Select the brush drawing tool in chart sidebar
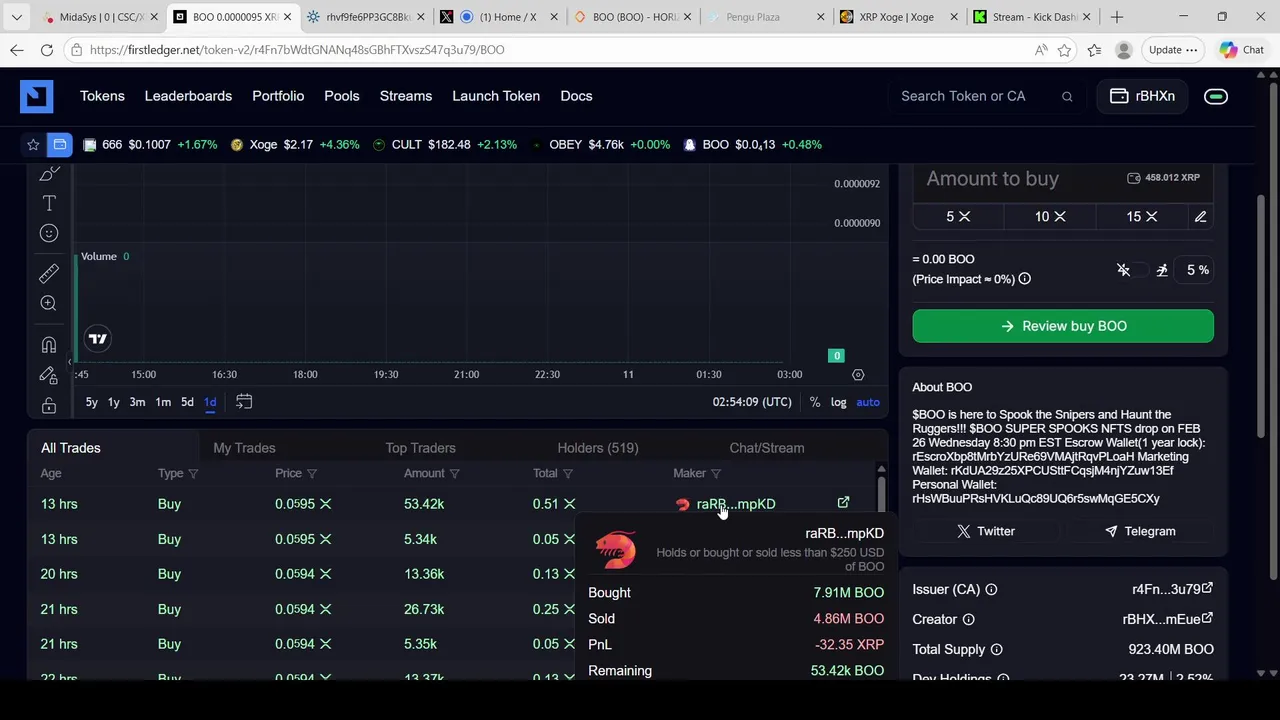 pos(49,174)
